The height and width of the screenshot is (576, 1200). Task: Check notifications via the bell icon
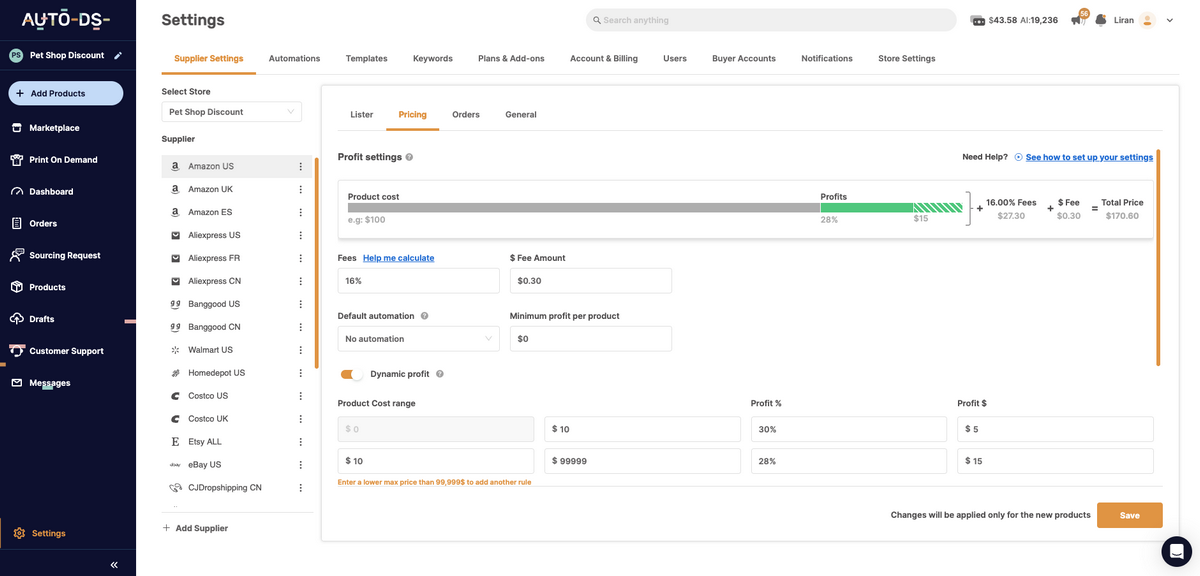1101,19
